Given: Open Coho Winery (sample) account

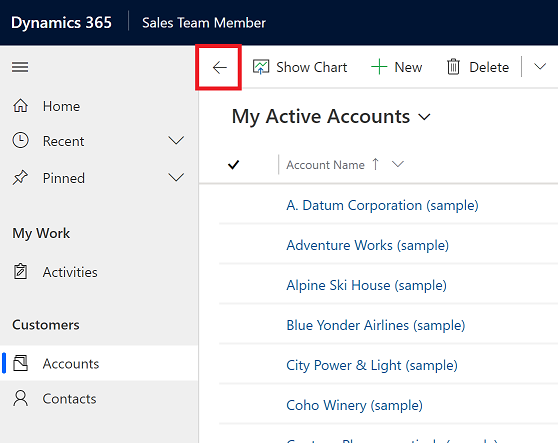Looking at the screenshot, I should coord(354,405).
